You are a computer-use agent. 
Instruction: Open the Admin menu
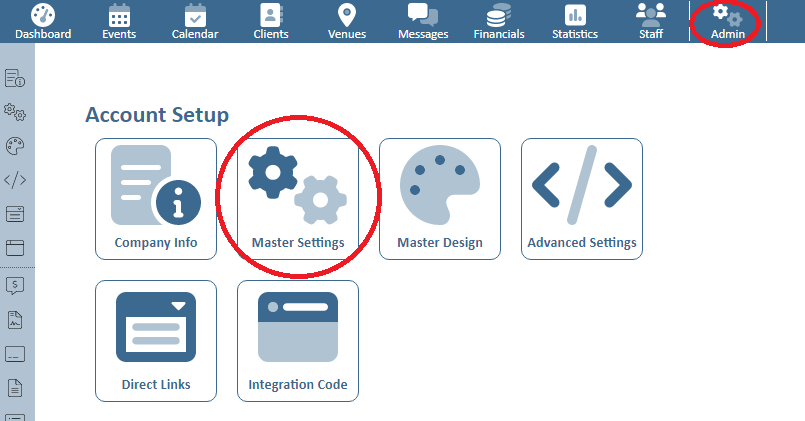point(727,21)
